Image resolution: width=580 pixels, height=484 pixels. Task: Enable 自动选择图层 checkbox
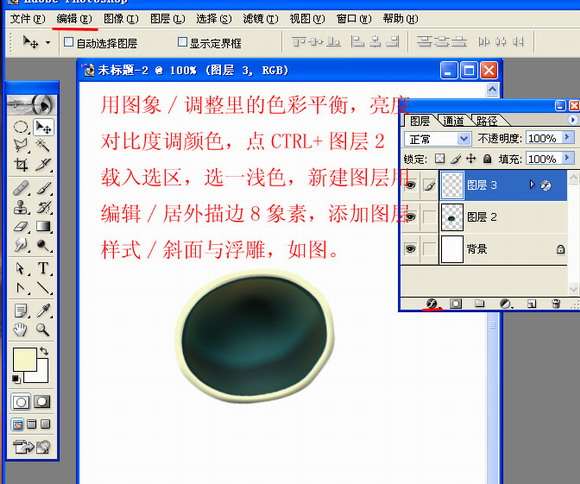[x=68, y=42]
